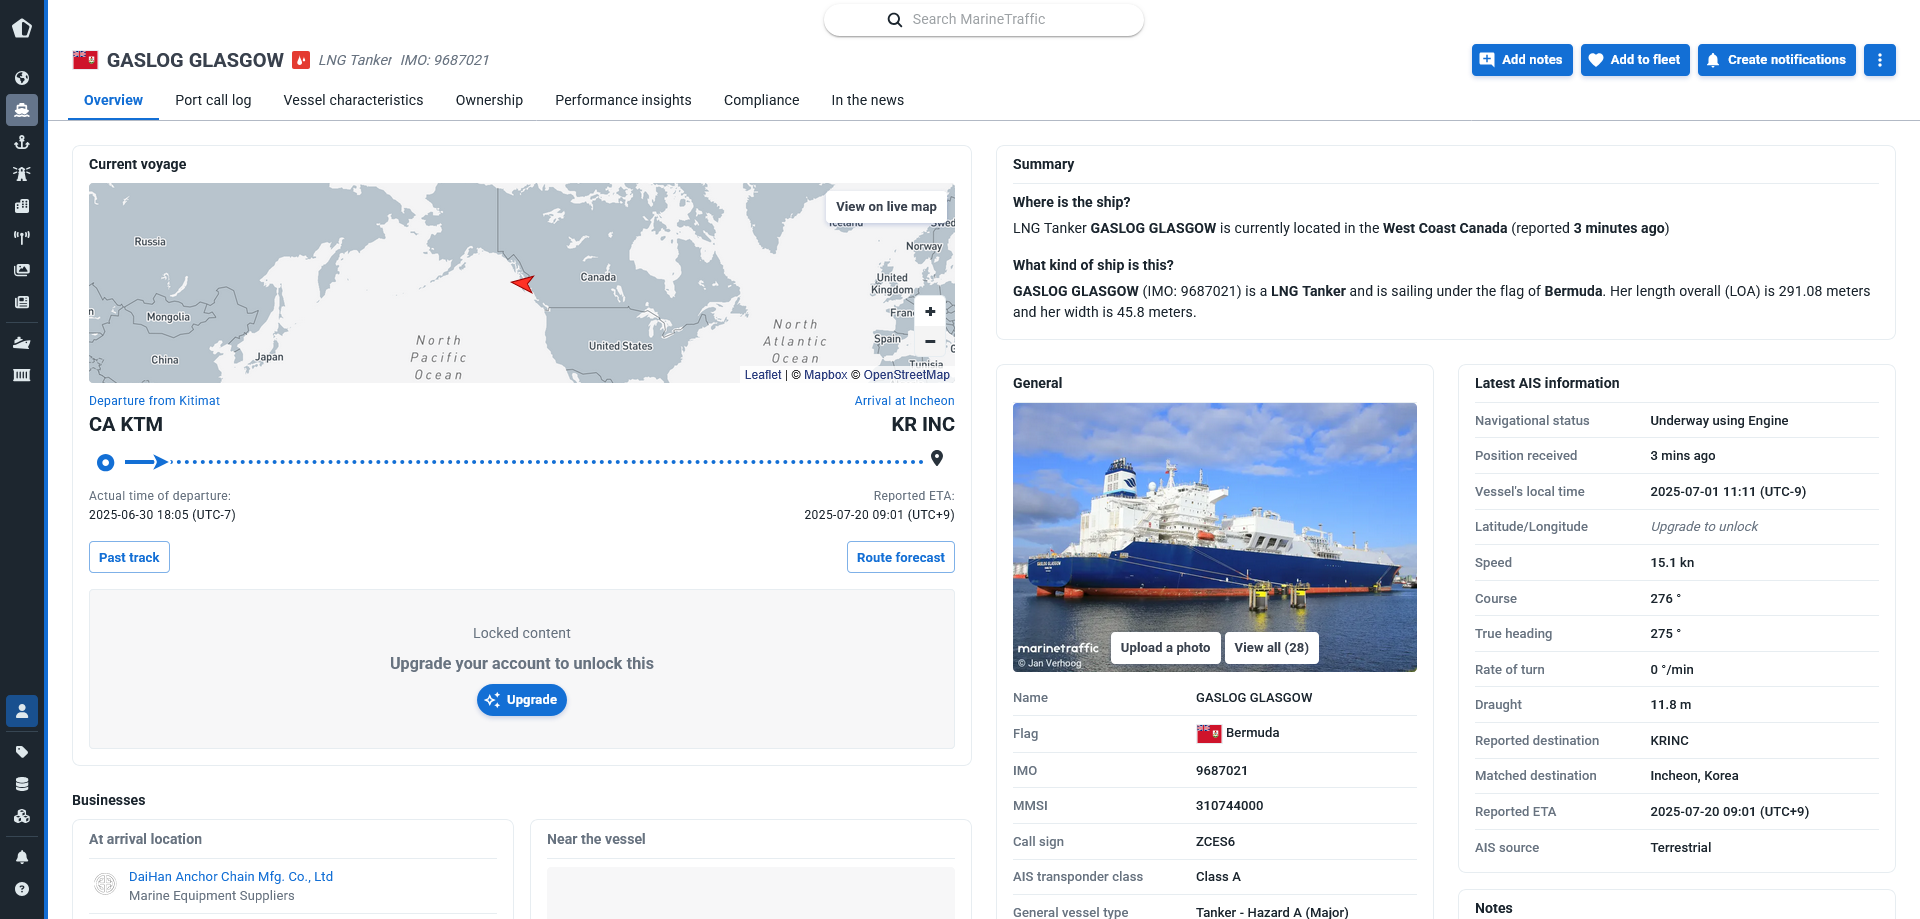Click the IMO value 9687021 in General
Screen dimensions: 1920x919
pyautogui.click(x=1222, y=771)
